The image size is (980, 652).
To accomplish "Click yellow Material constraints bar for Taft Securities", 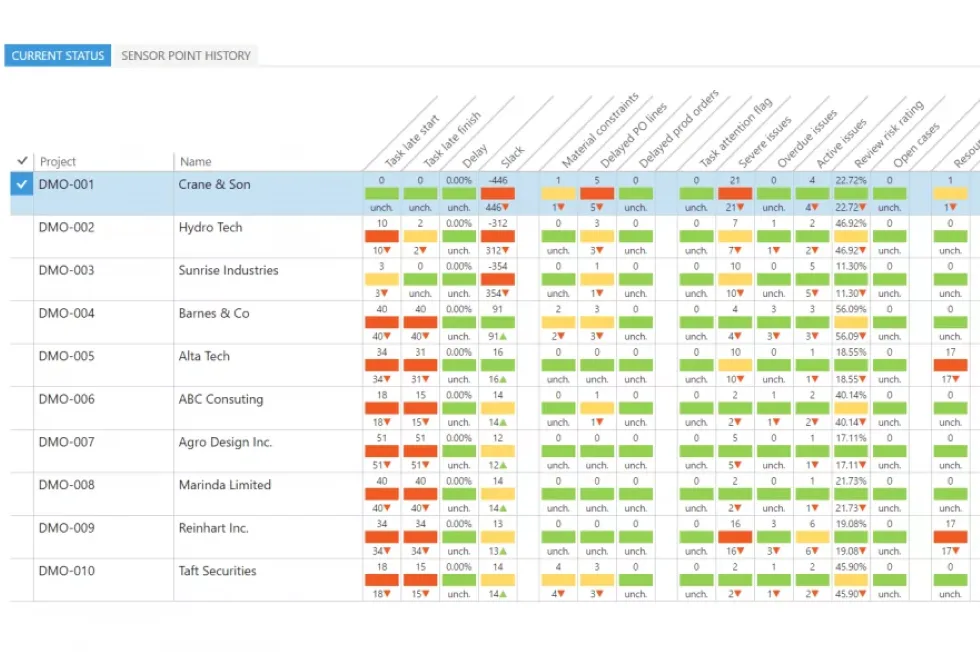I will pos(558,580).
